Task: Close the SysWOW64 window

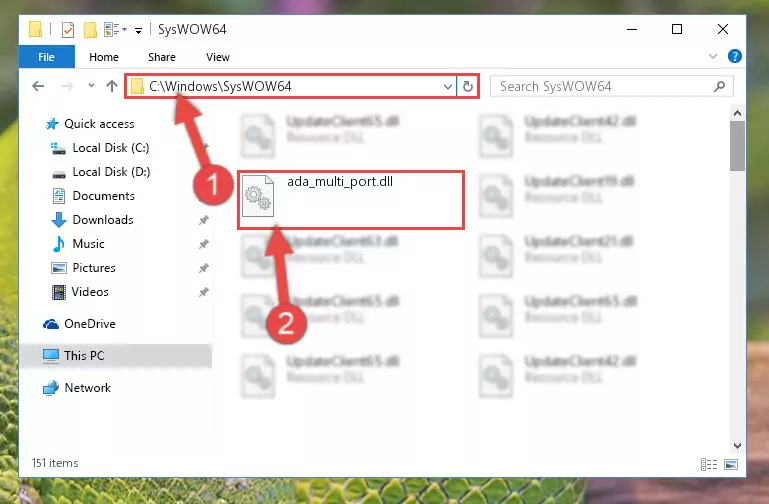Action: (723, 29)
